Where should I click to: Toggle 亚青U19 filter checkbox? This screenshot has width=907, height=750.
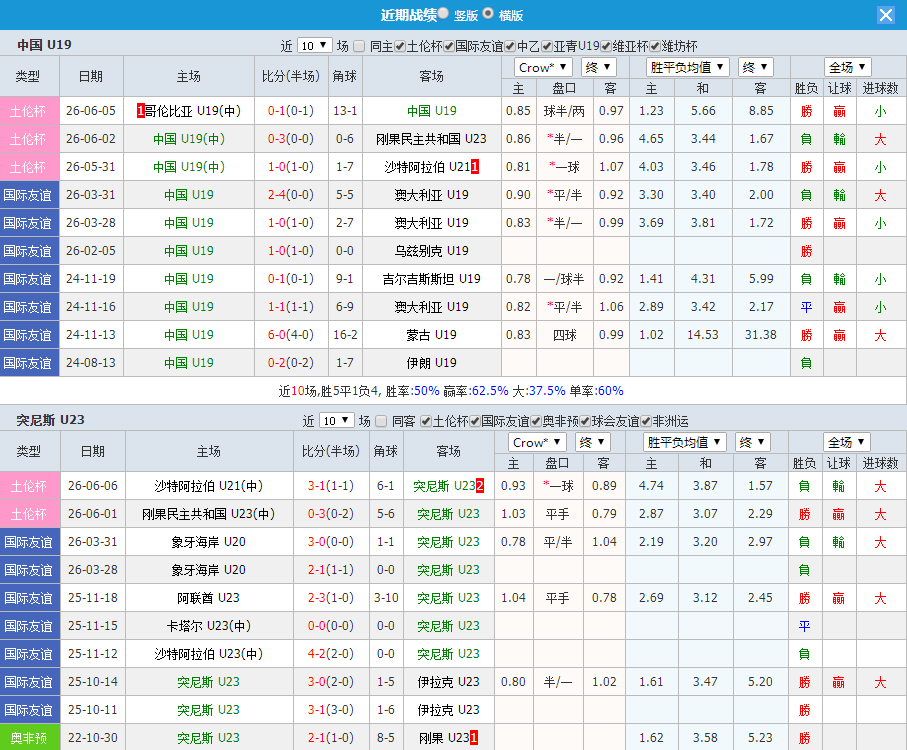pyautogui.click(x=547, y=46)
